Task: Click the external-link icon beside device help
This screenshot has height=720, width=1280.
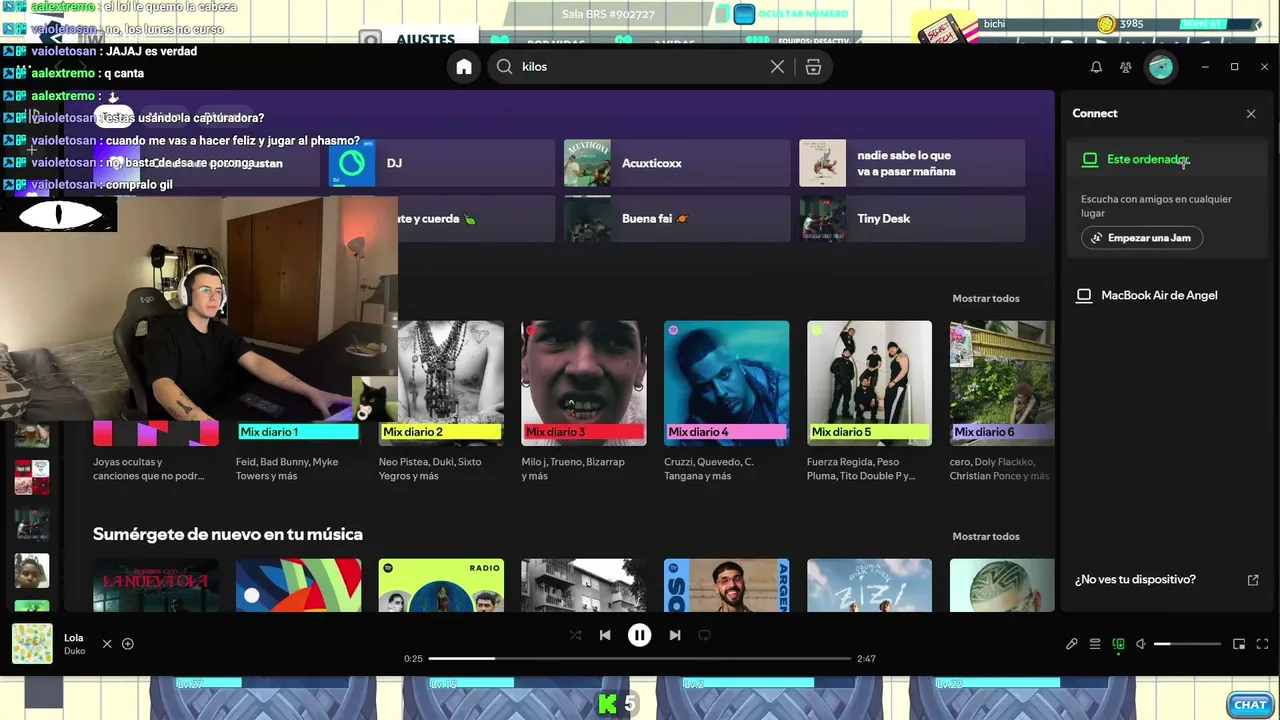Action: (1253, 580)
